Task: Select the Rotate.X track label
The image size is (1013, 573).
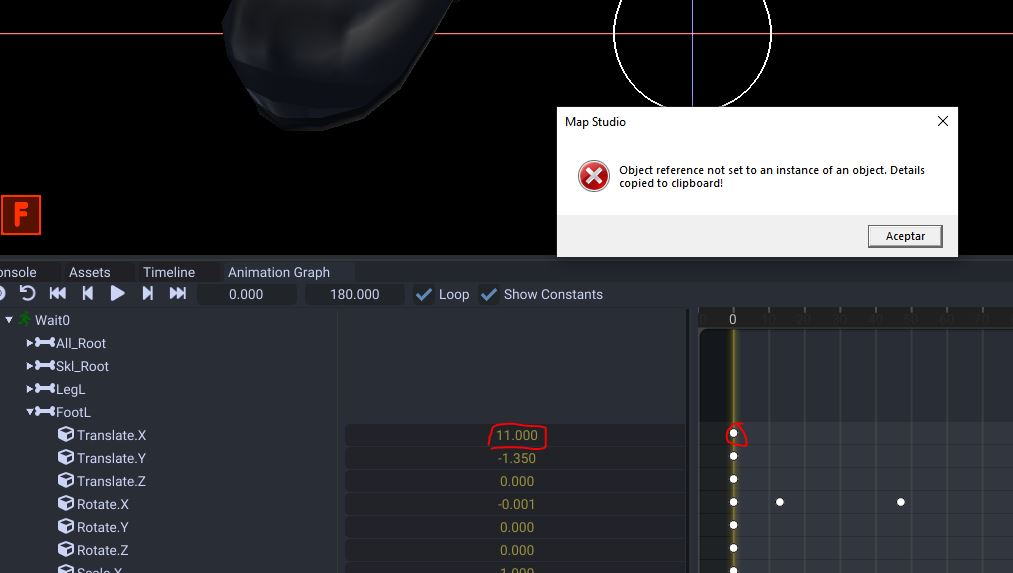Action: click(103, 504)
